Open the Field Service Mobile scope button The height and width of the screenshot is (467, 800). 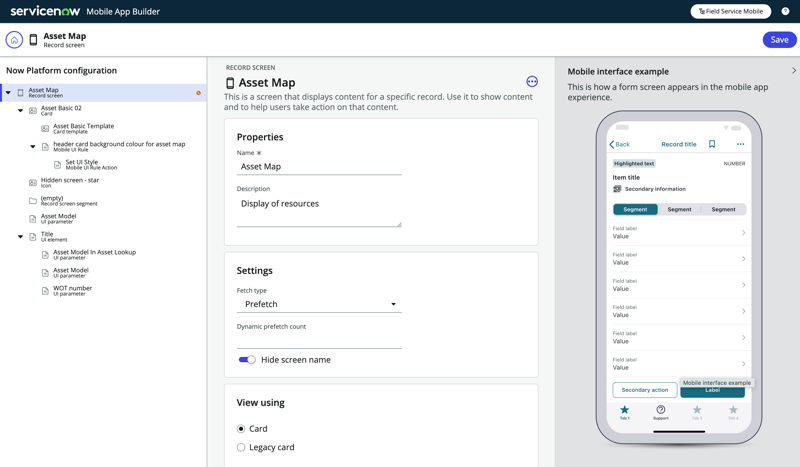tap(731, 11)
